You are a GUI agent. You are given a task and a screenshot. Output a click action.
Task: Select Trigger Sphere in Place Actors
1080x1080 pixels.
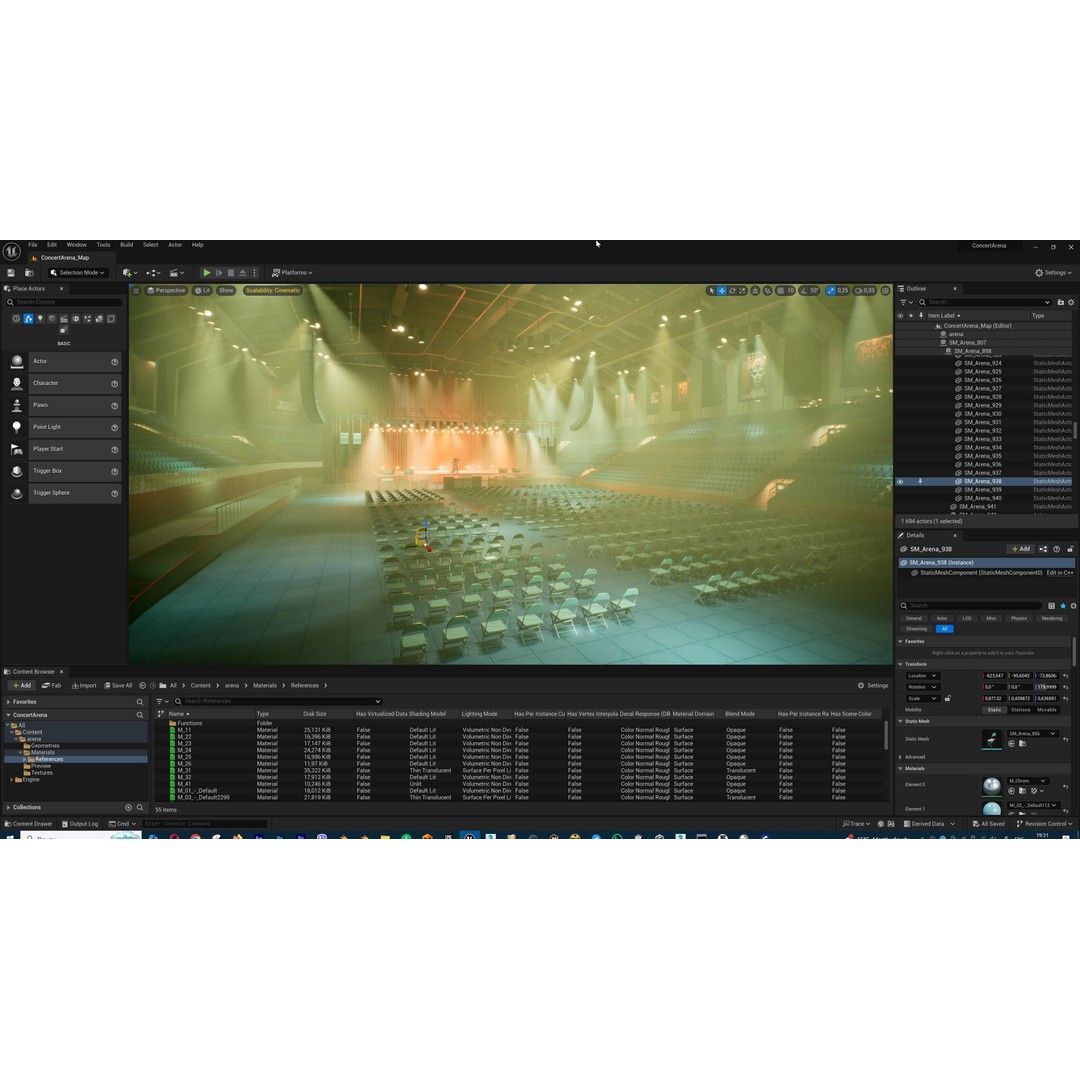(64, 493)
